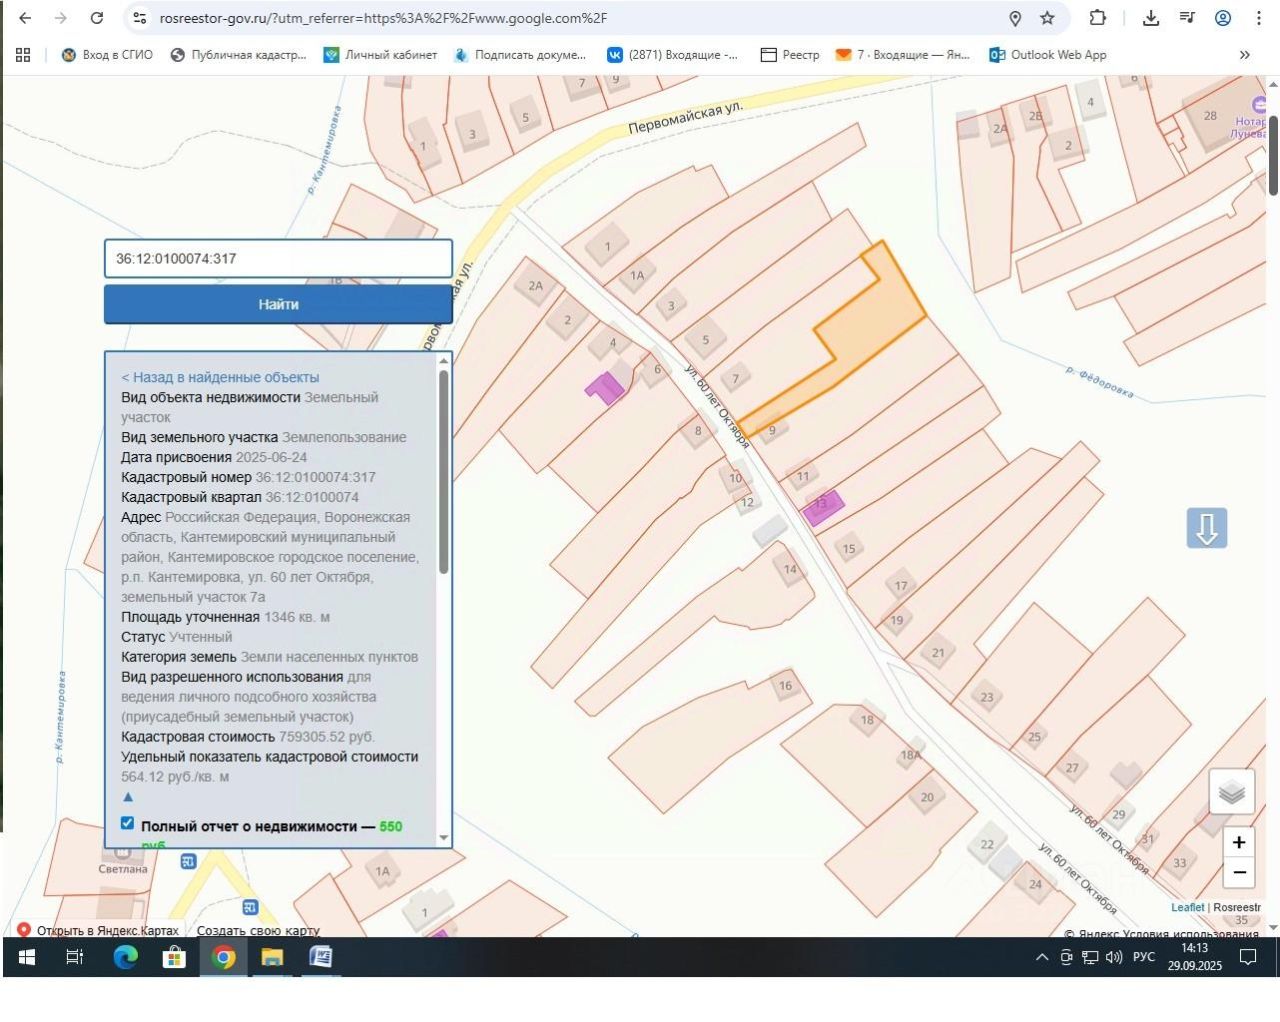The image size is (1280, 1022).
Task: Go back via 'Назад в найденные объекты'
Action: pos(220,377)
